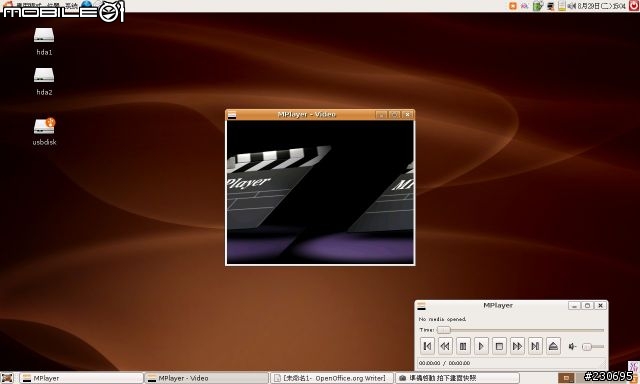Click the clapperboard video area
Screen dimensions: 640x384
pyautogui.click(x=320, y=192)
